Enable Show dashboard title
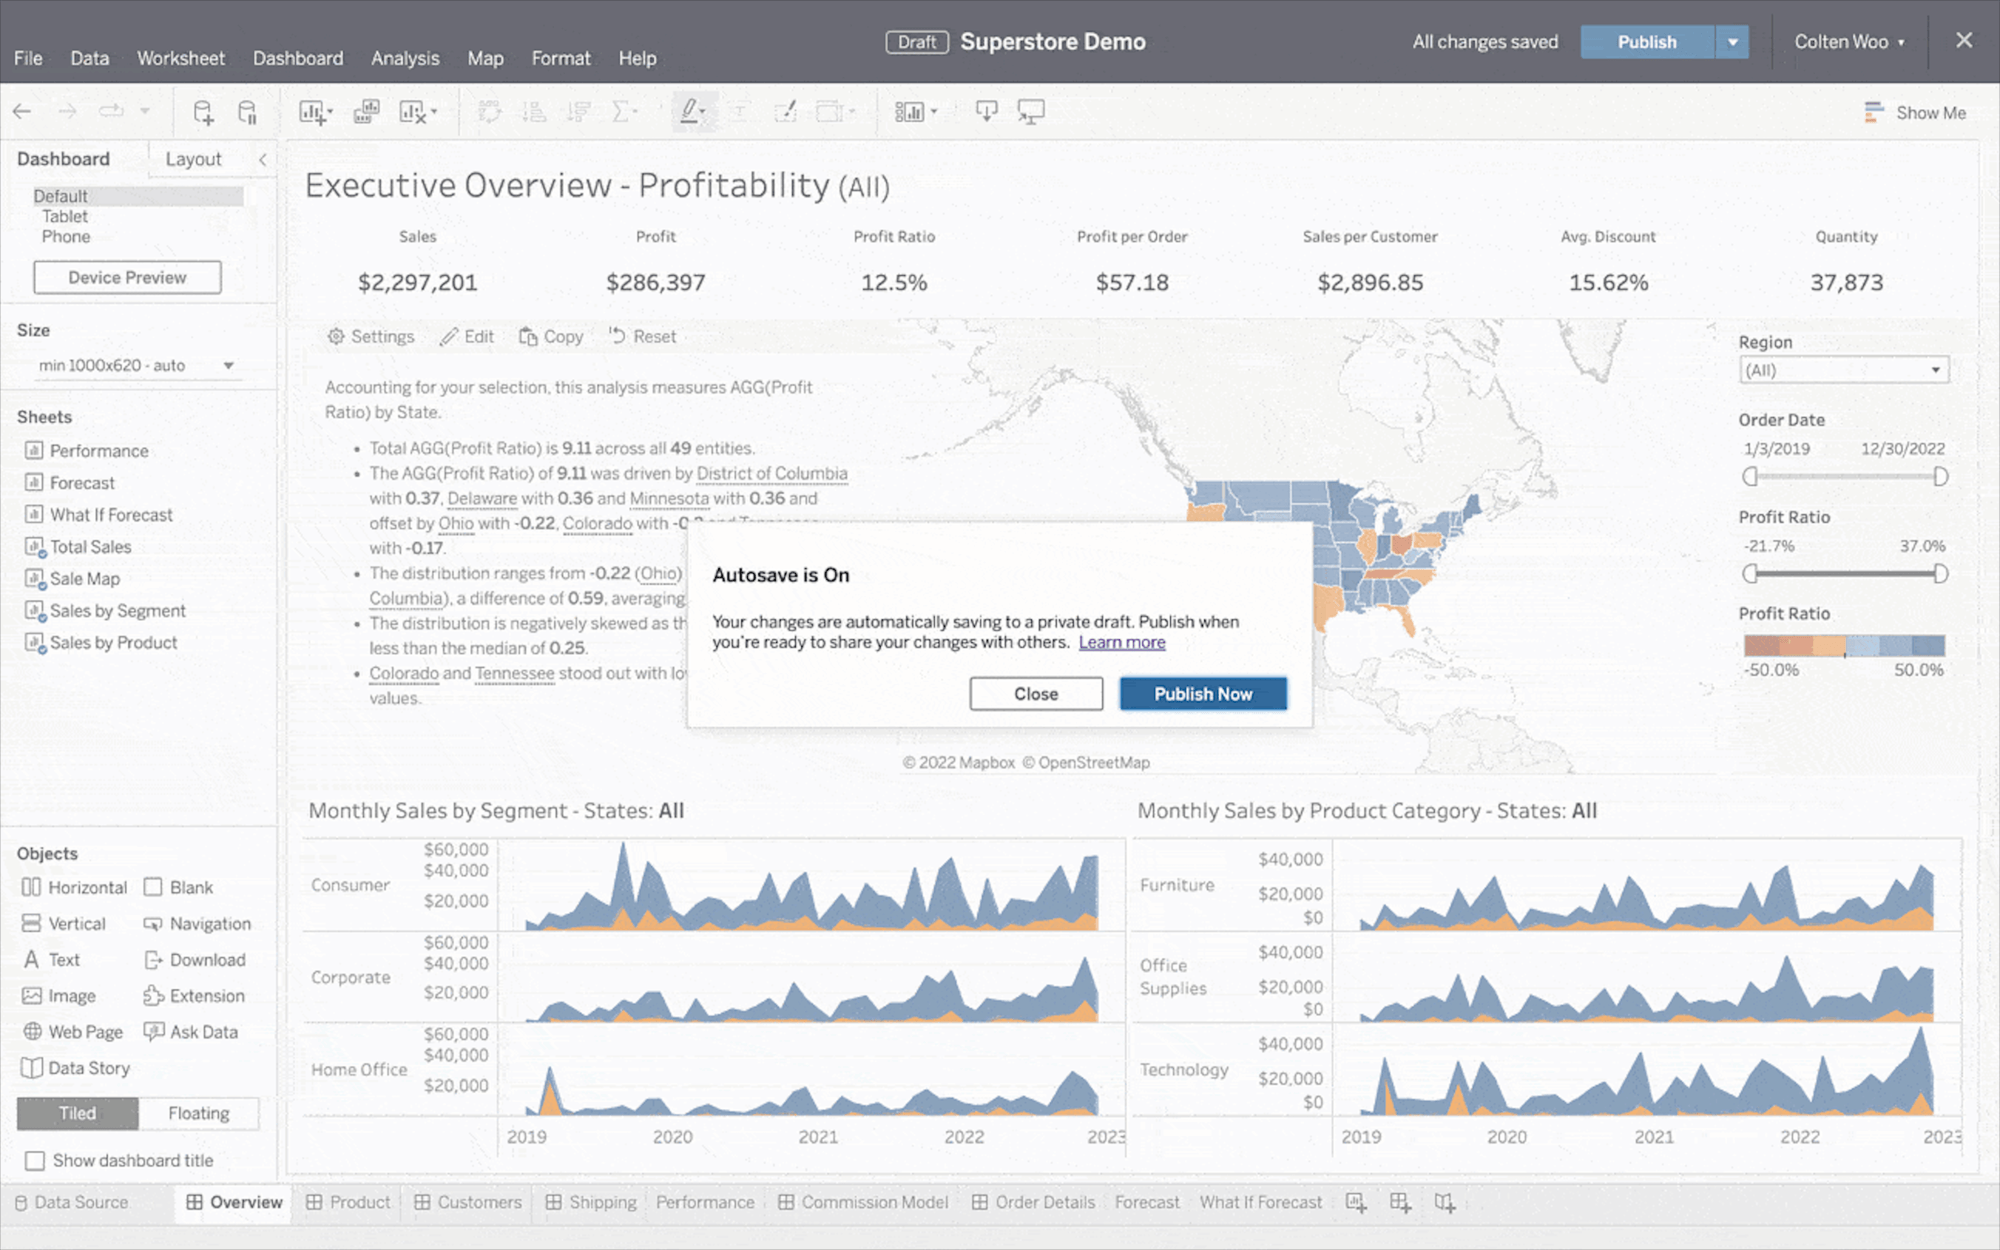This screenshot has height=1250, width=2000. click(36, 1160)
